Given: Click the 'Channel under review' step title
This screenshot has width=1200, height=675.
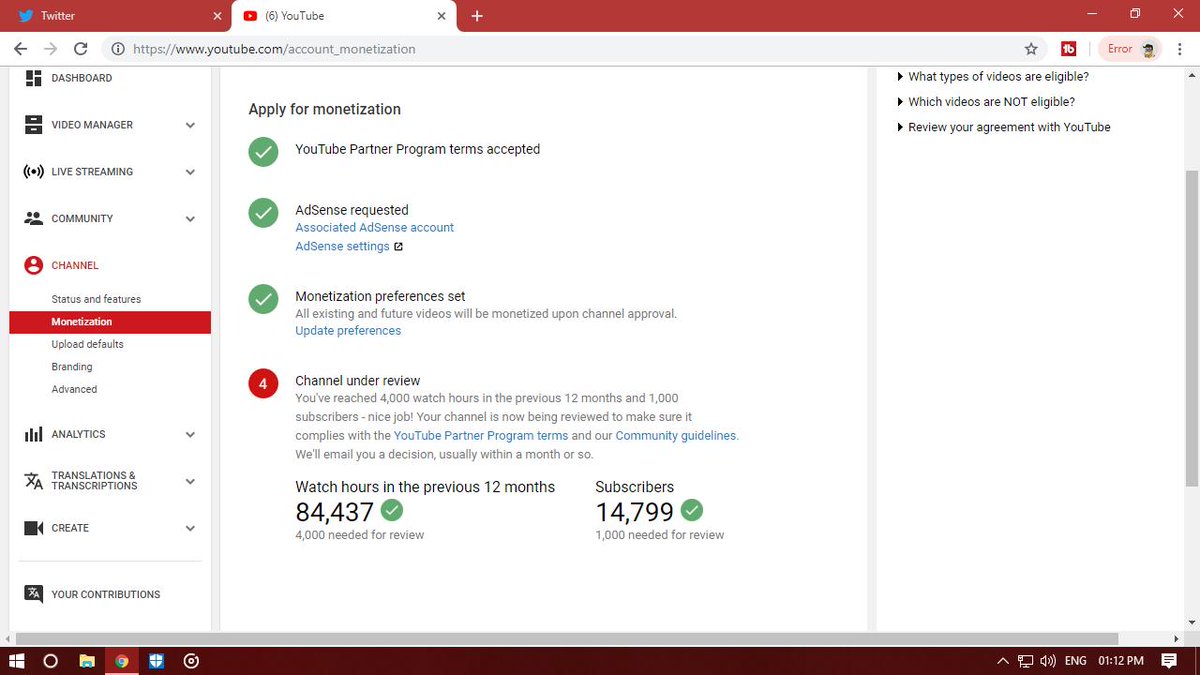Looking at the screenshot, I should pos(357,381).
